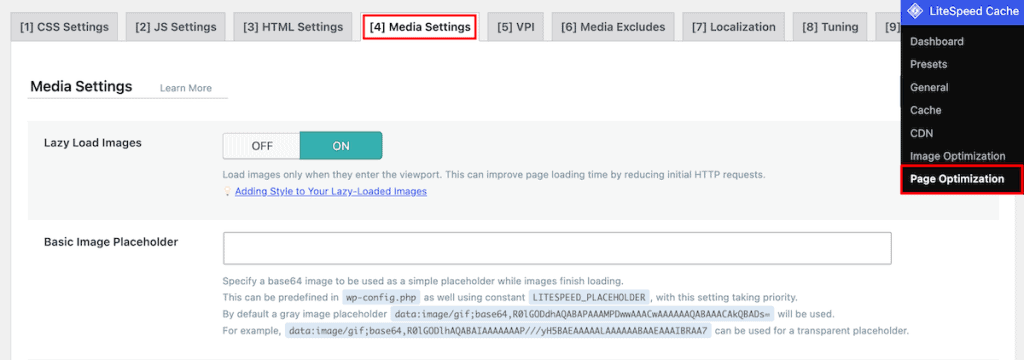
Task: Open the [4] Media Settings tab
Action: click(419, 27)
